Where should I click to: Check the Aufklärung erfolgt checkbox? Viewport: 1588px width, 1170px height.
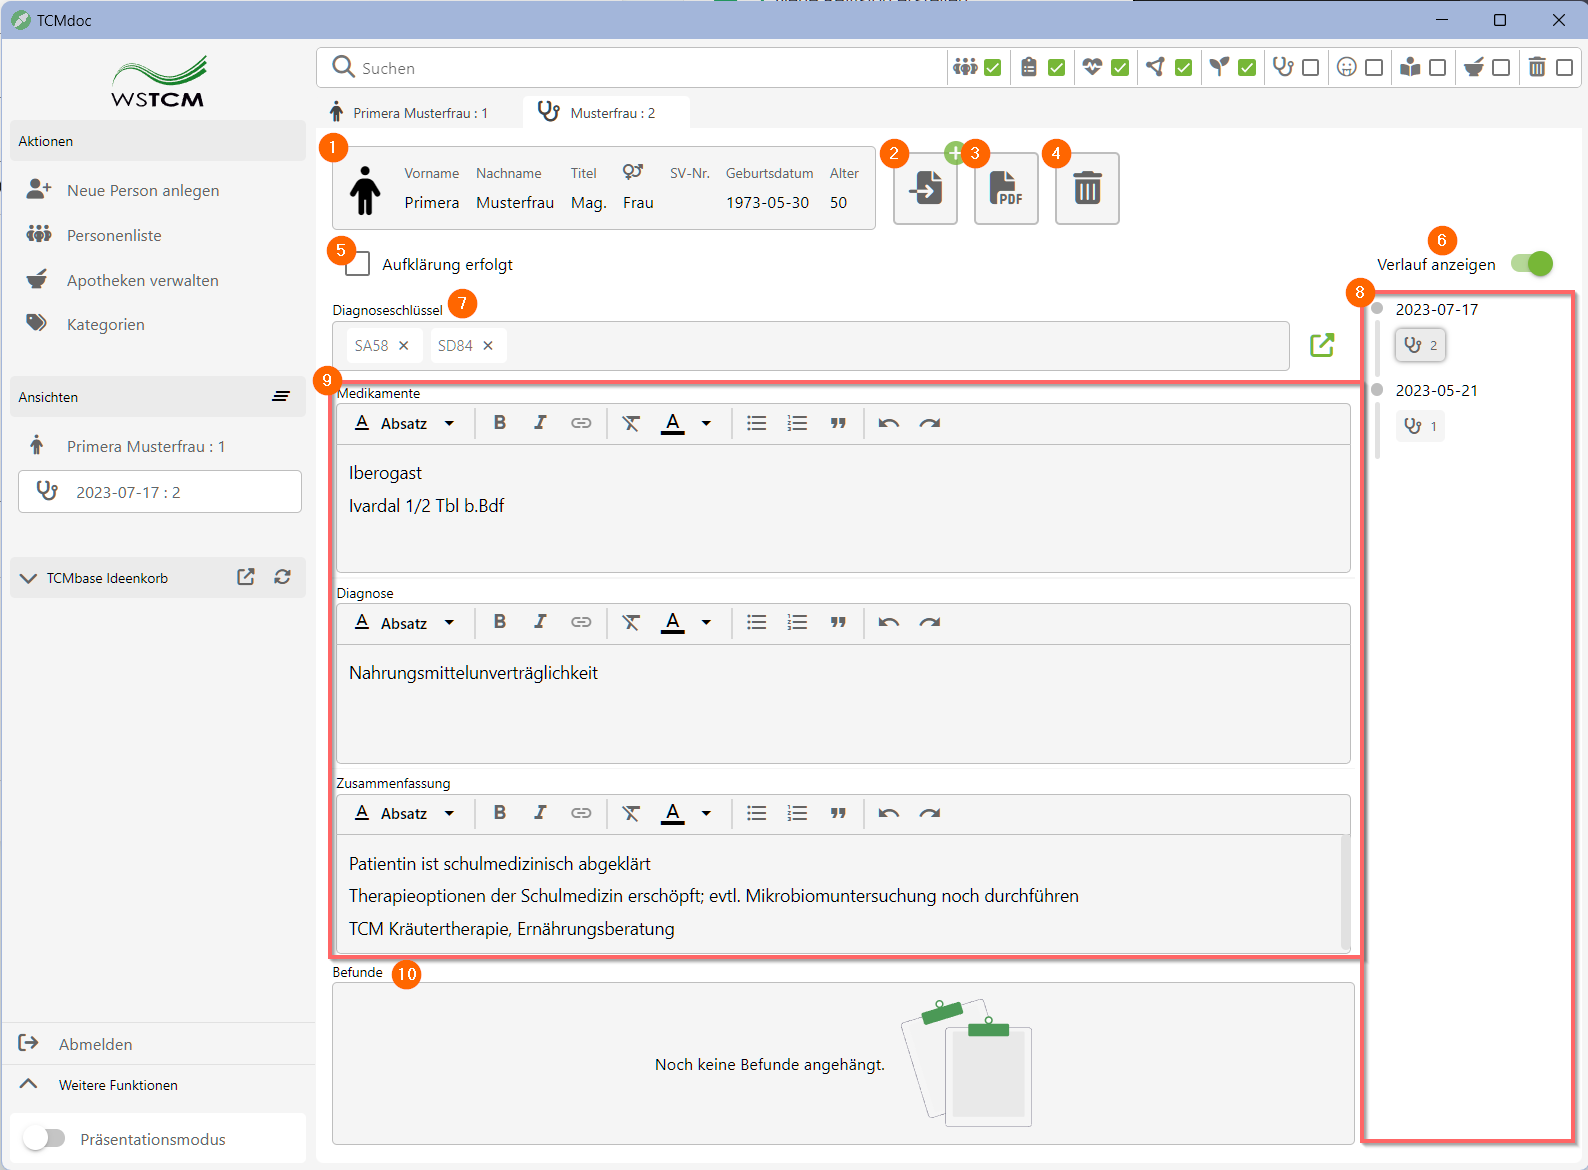pyautogui.click(x=357, y=264)
